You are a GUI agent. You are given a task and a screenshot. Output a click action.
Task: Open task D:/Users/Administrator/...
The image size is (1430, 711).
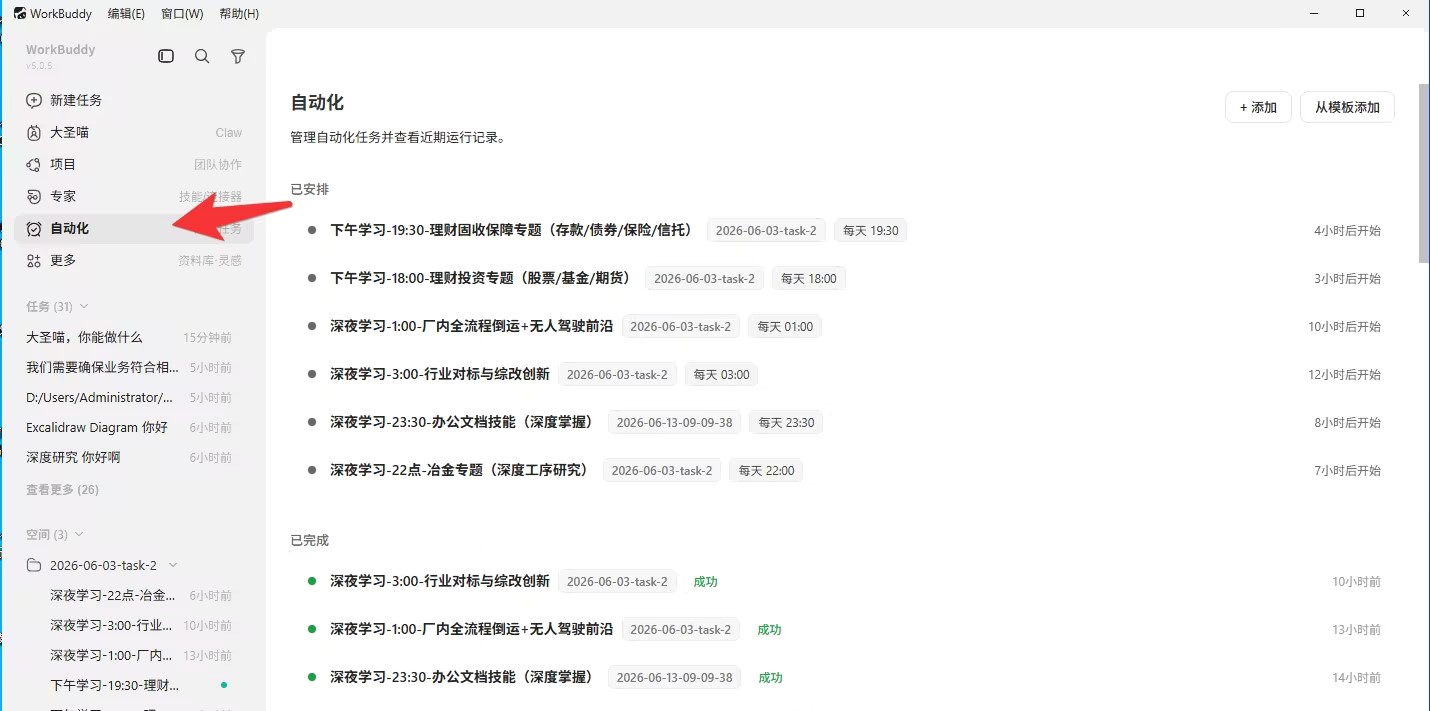(134, 397)
